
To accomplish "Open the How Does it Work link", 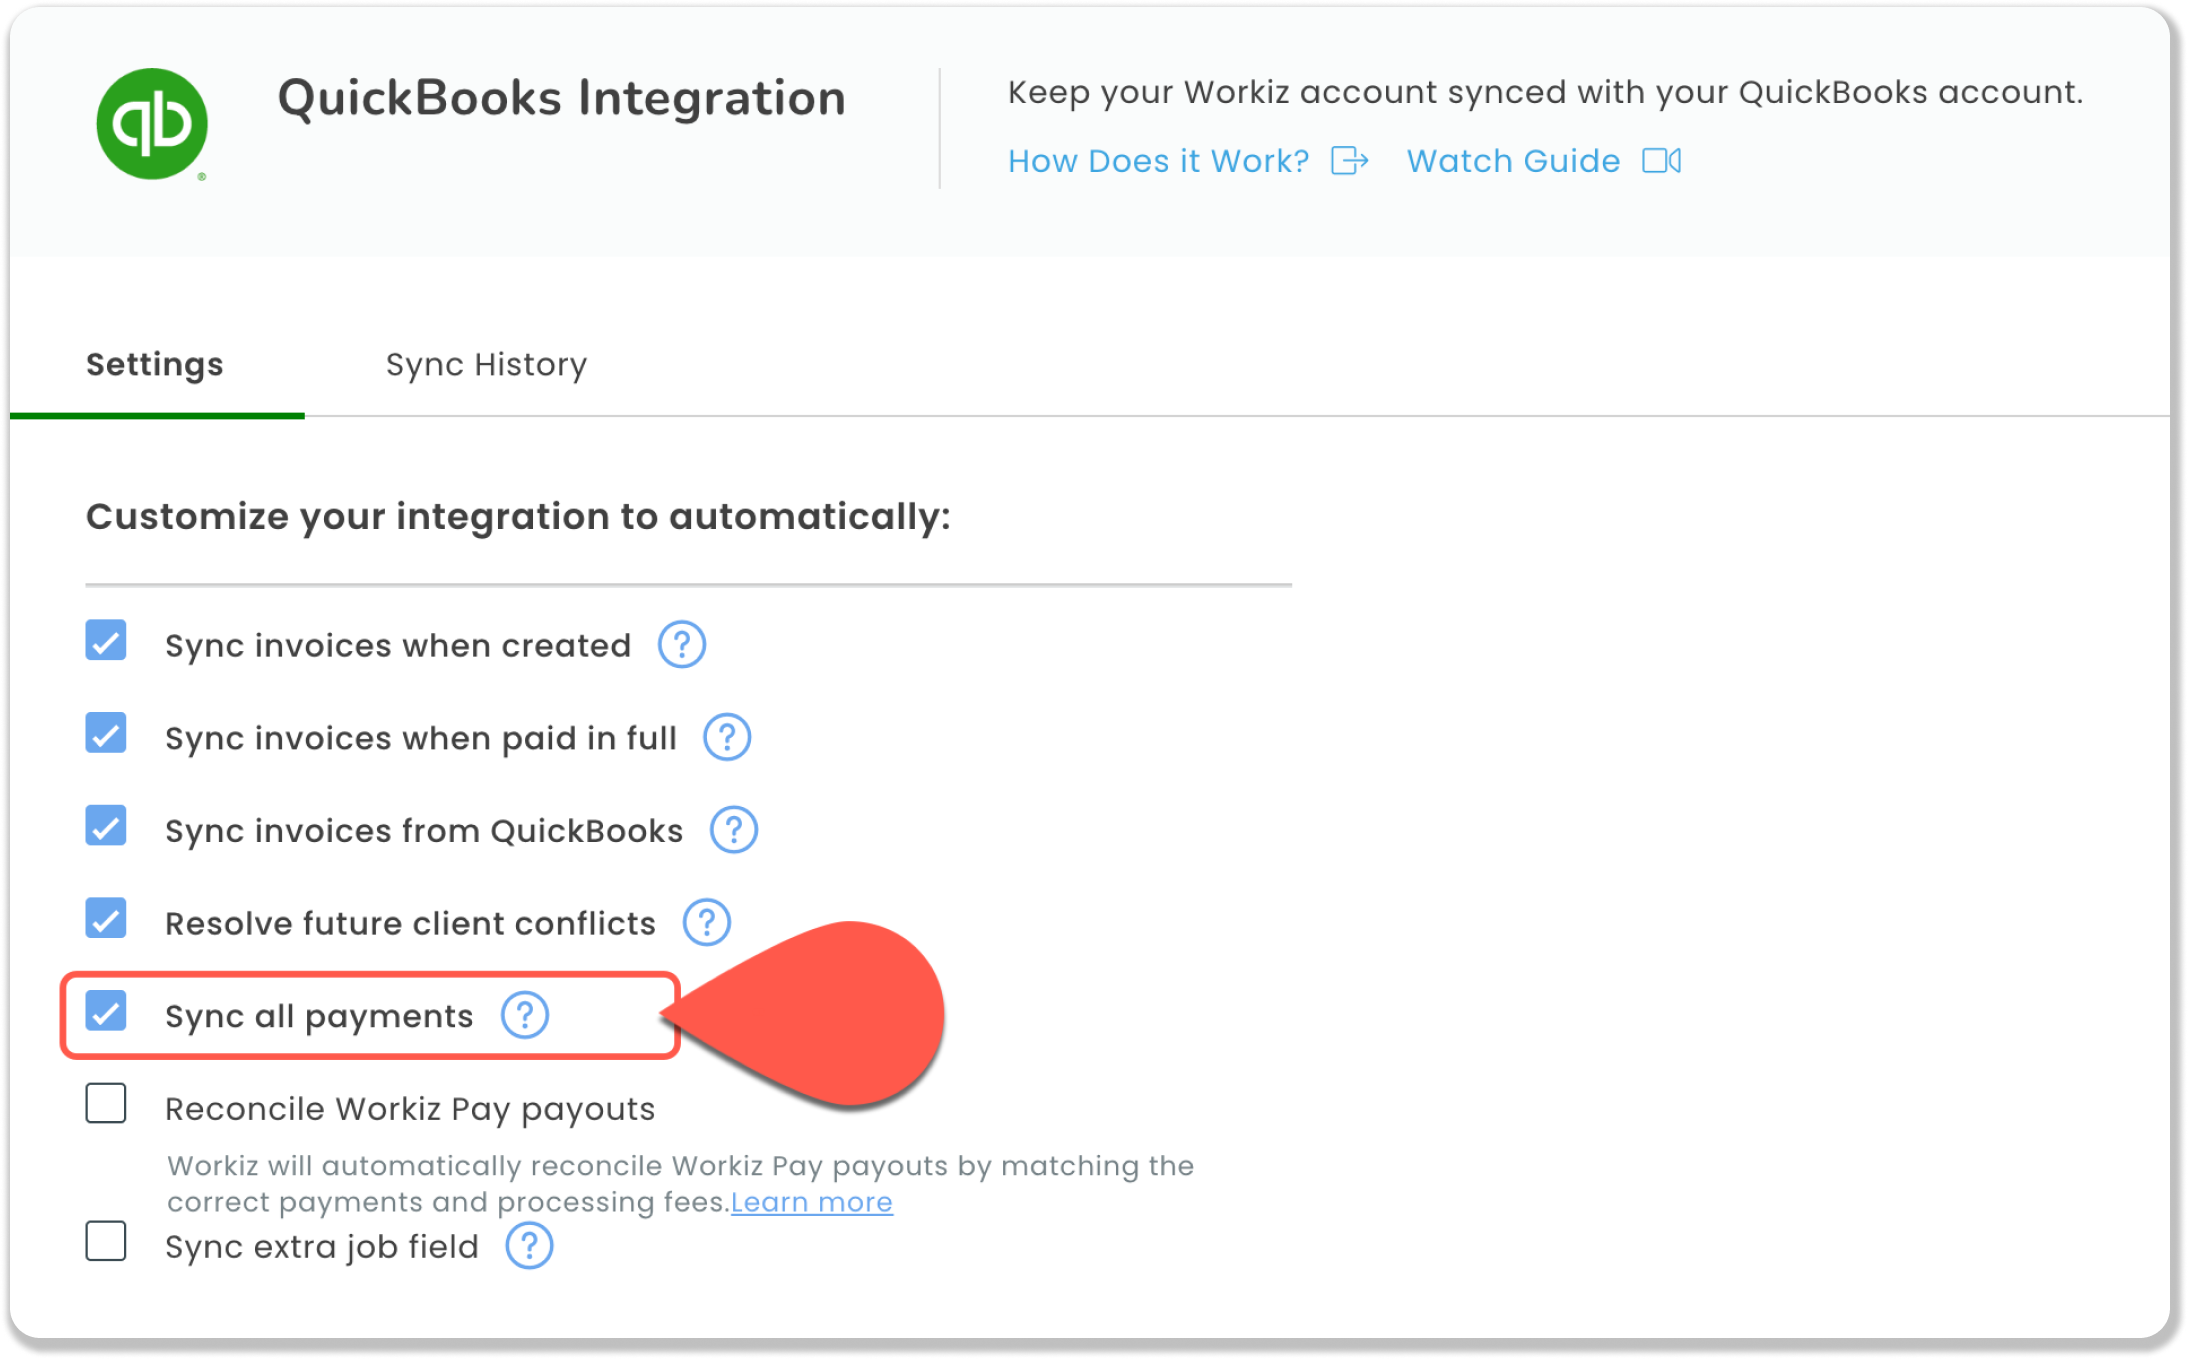I will click(x=1158, y=161).
